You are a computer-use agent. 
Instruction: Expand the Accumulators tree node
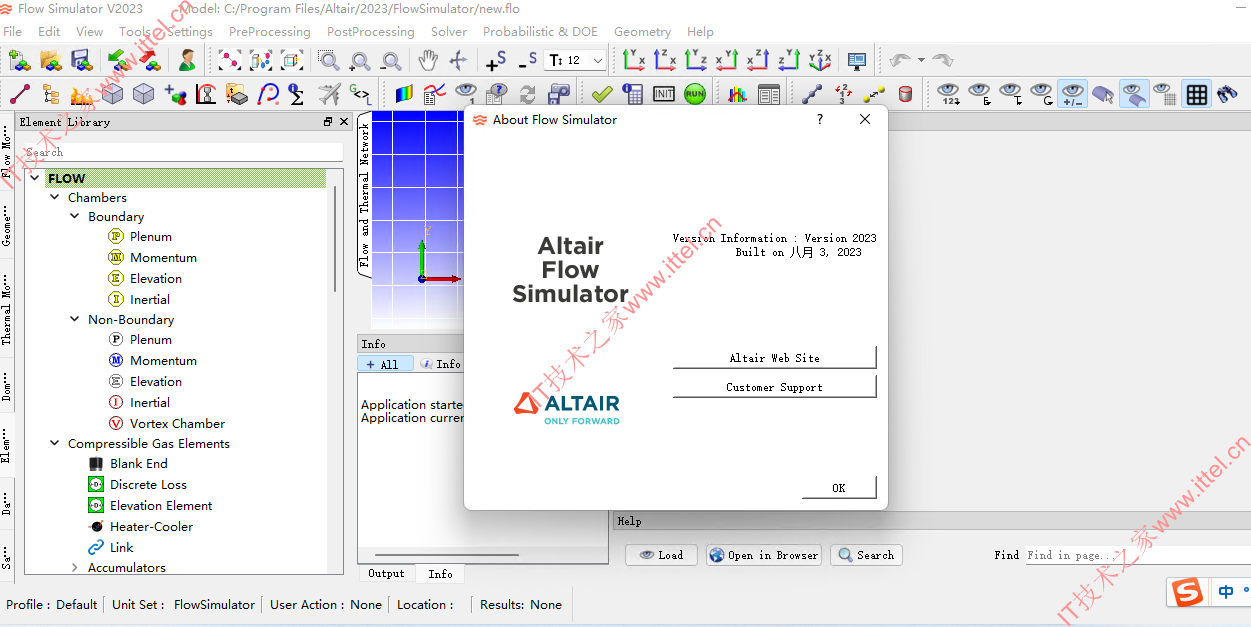point(75,567)
